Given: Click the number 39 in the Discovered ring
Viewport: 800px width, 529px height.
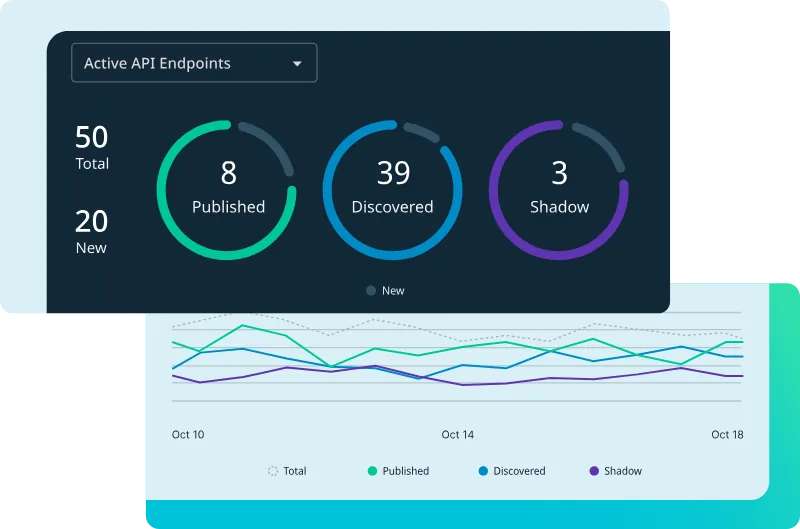Looking at the screenshot, I should point(393,173).
